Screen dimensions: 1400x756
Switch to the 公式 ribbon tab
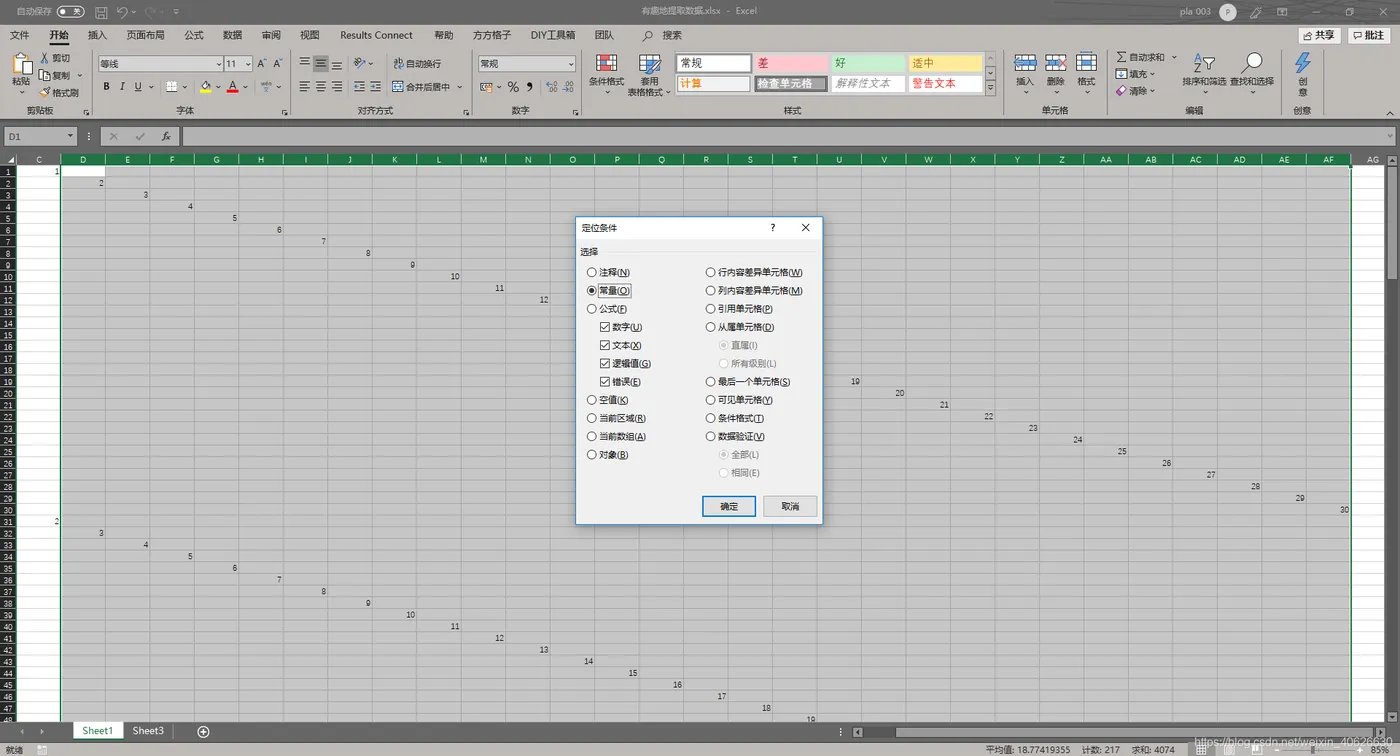(x=193, y=35)
